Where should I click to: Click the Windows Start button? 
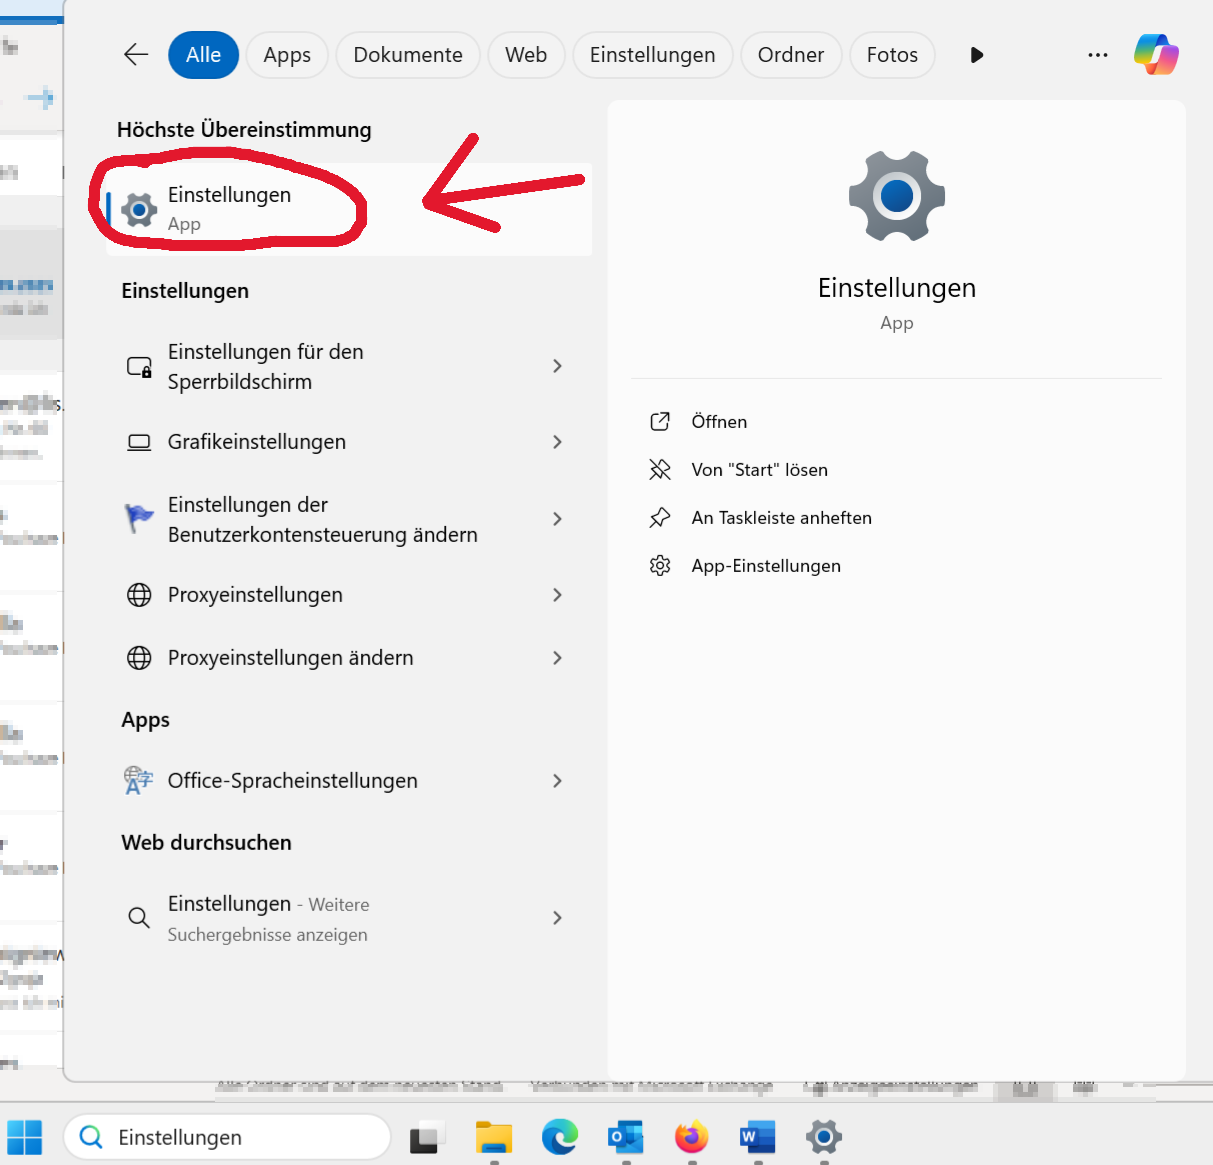25,1137
